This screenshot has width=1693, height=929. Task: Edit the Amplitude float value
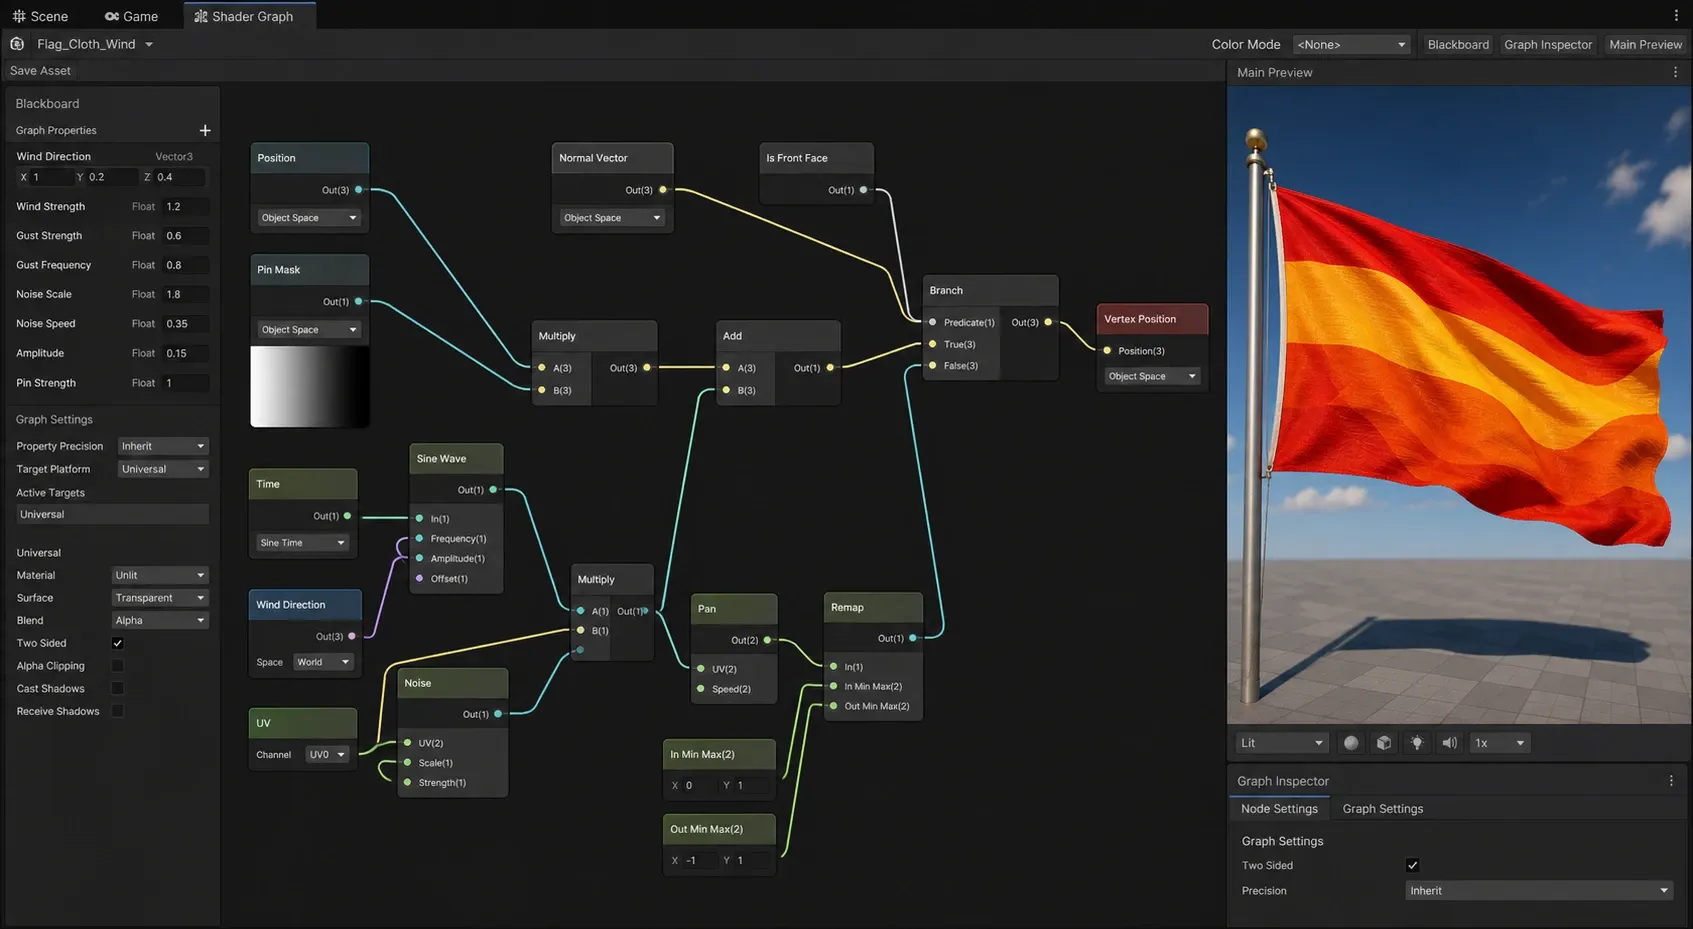coord(186,353)
